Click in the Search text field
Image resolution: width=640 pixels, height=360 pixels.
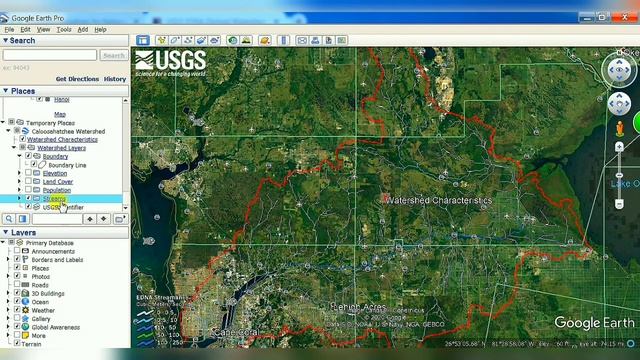click(x=50, y=55)
